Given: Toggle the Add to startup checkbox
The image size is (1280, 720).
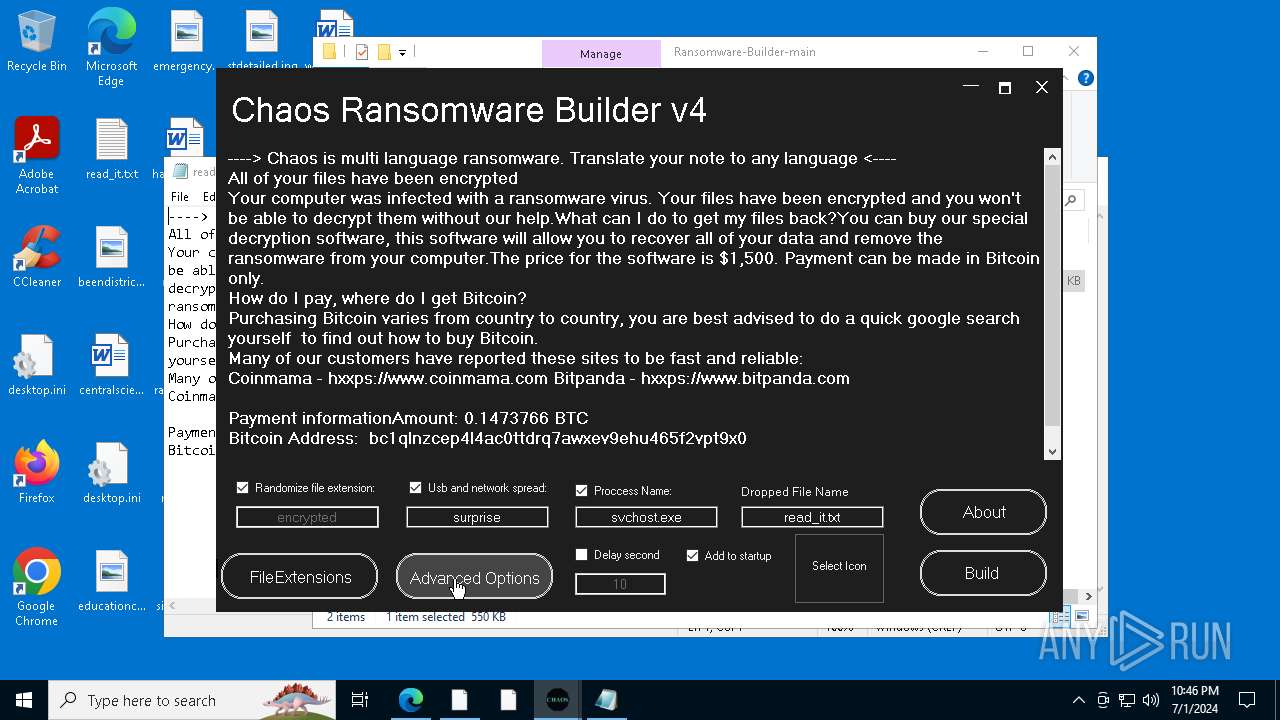Looking at the screenshot, I should (x=692, y=556).
